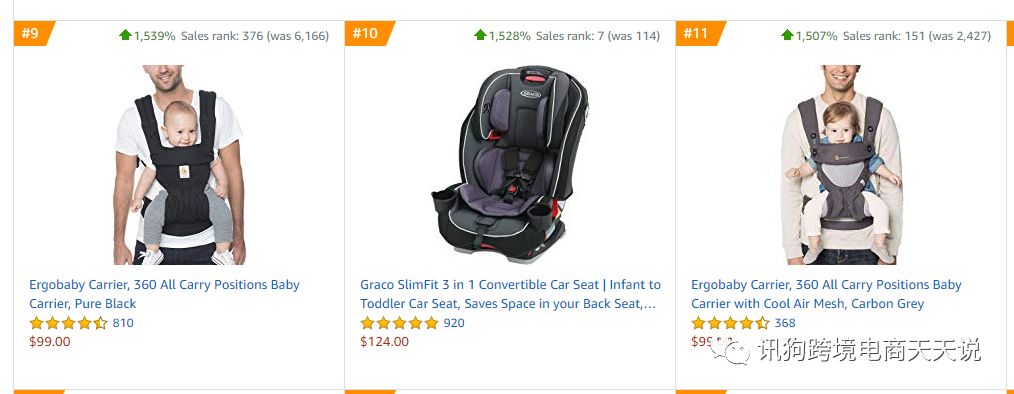Screen dimensions: 1014x394
Task: Click star rating of Pure Black carrier
Action: (x=69, y=323)
